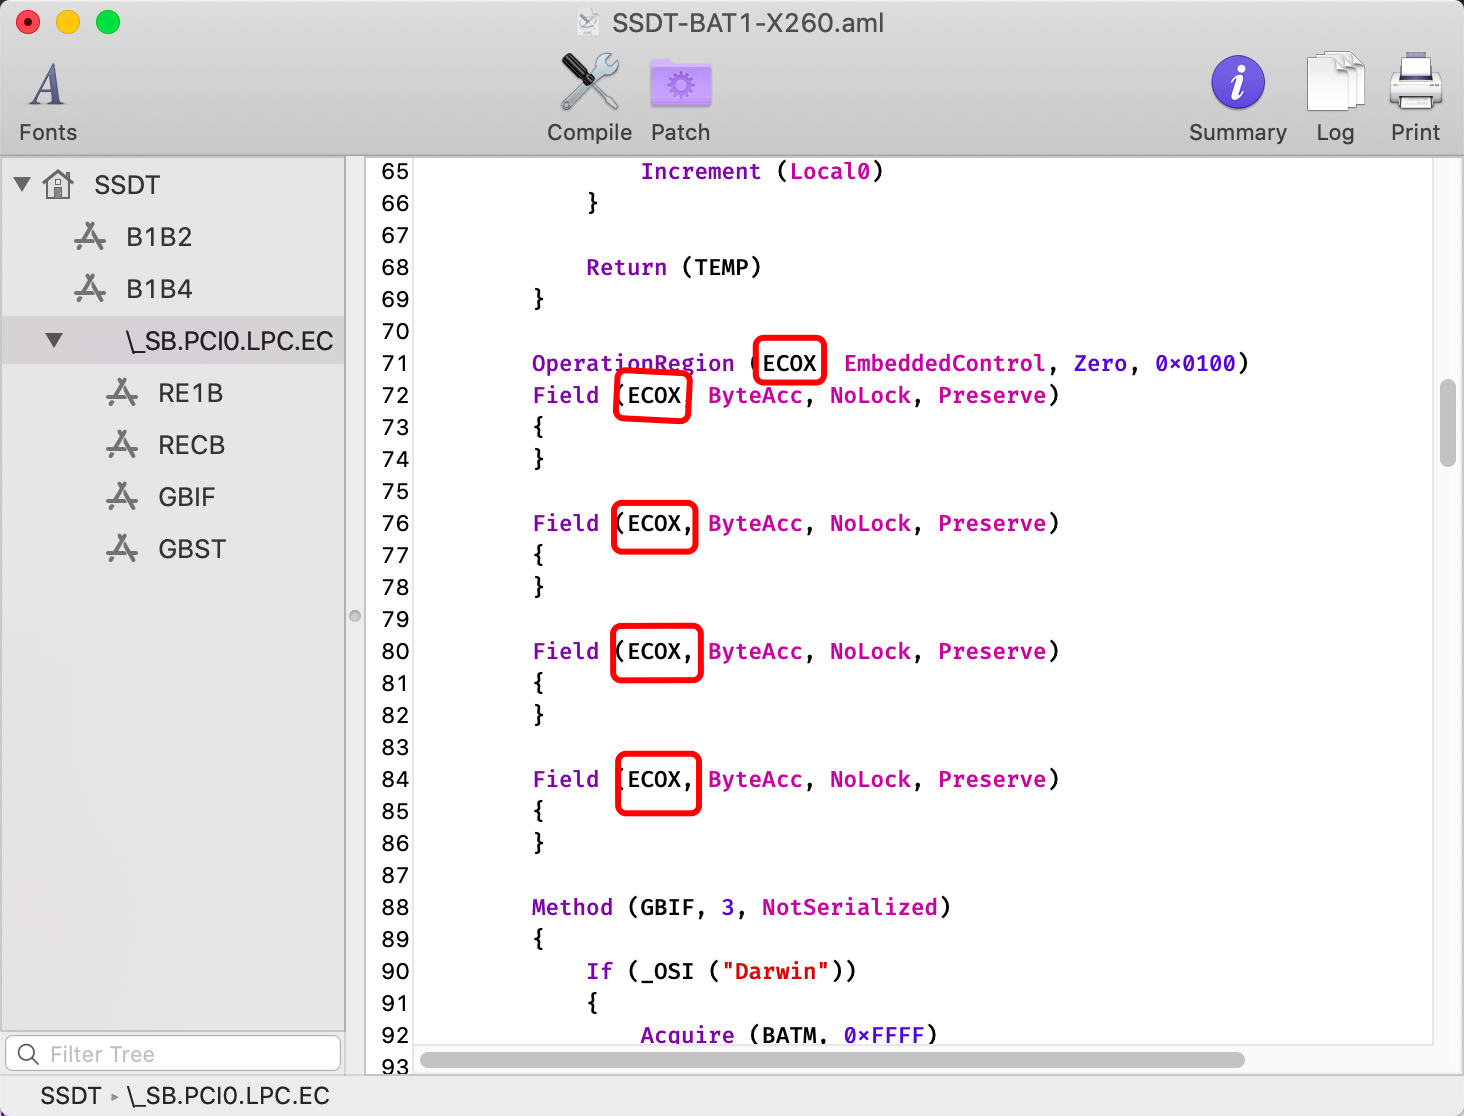
Task: Click NoLock on line 80
Action: pyautogui.click(x=870, y=651)
